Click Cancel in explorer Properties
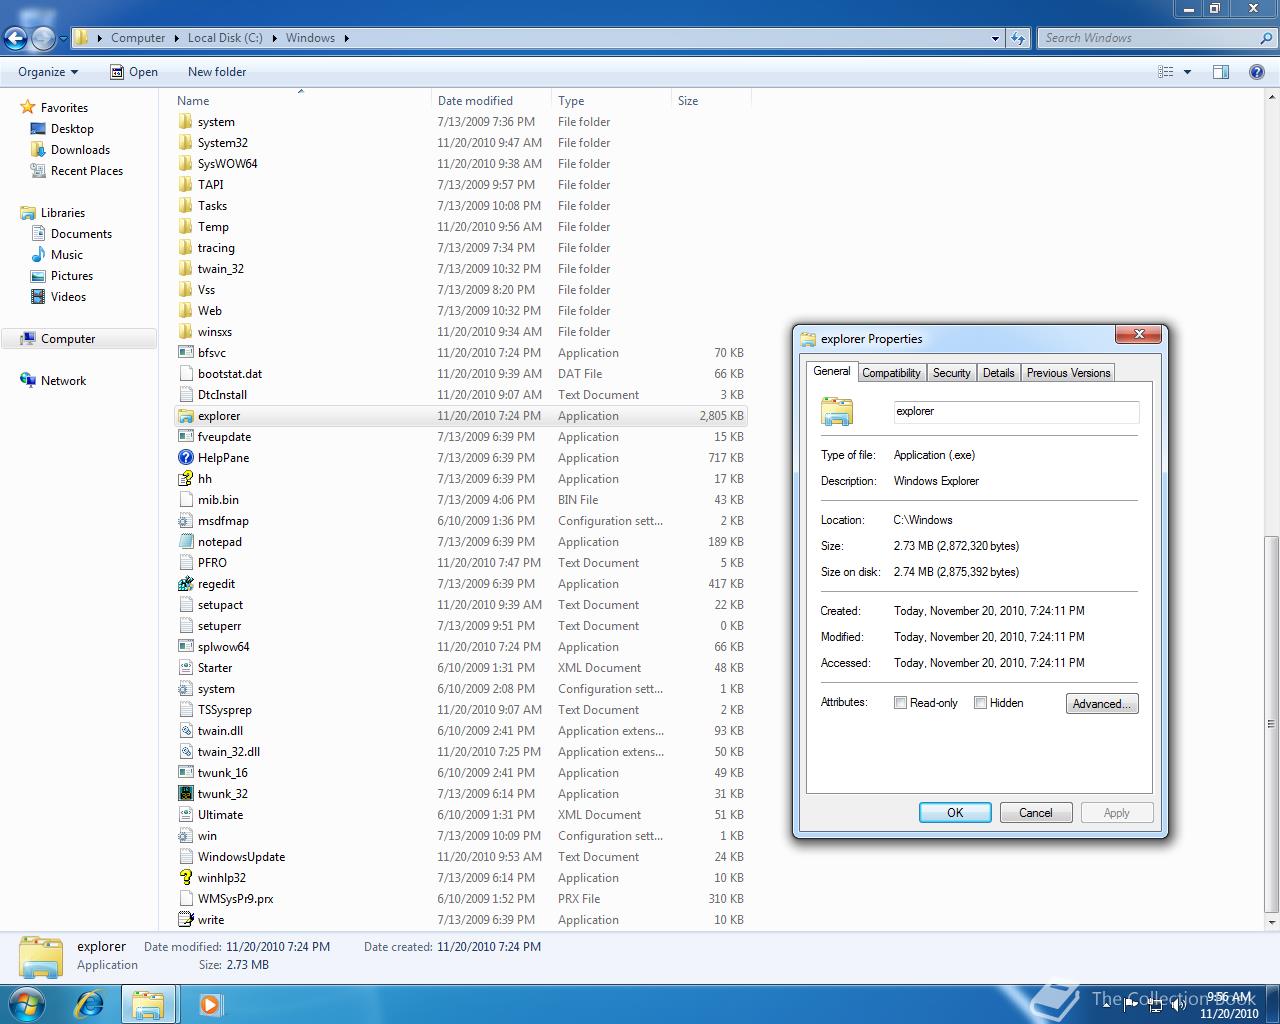 [1036, 813]
